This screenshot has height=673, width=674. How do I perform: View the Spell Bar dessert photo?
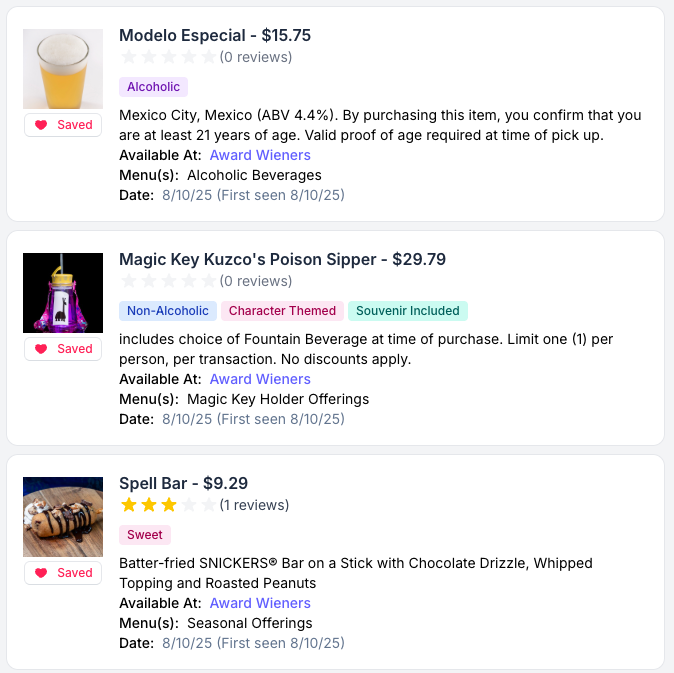tap(63, 517)
